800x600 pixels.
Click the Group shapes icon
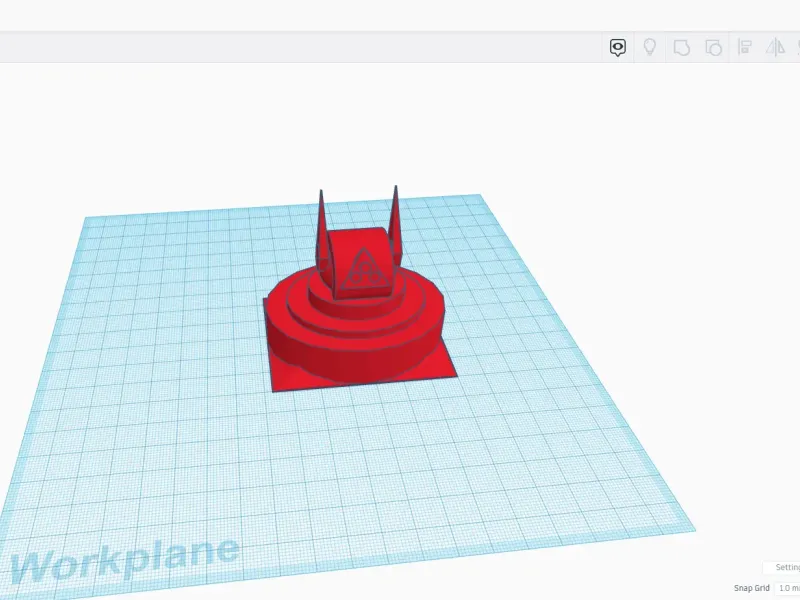pyautogui.click(x=682, y=47)
